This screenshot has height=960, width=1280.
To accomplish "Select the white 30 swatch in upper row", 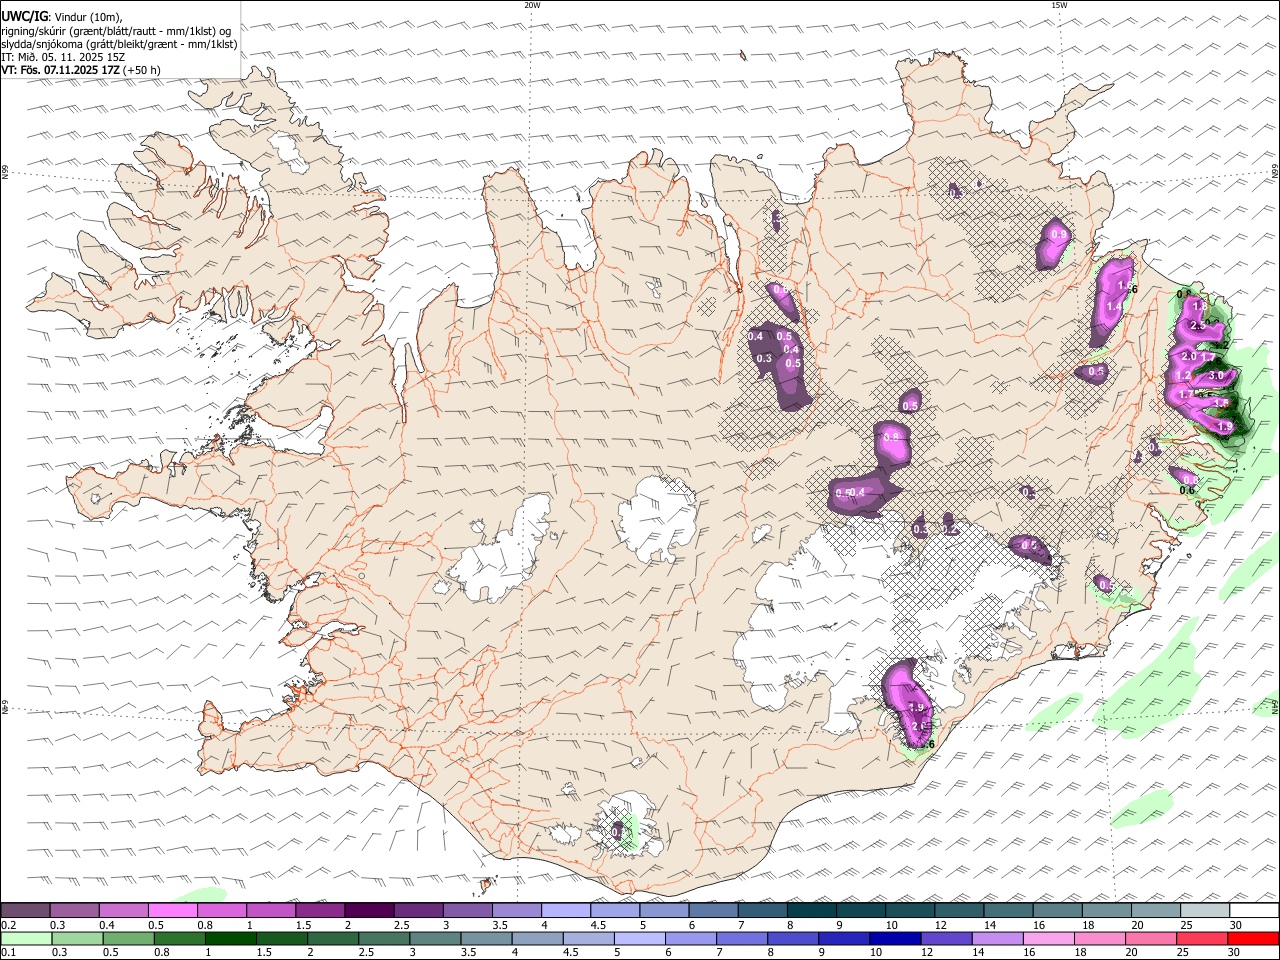I will pos(1254,911).
